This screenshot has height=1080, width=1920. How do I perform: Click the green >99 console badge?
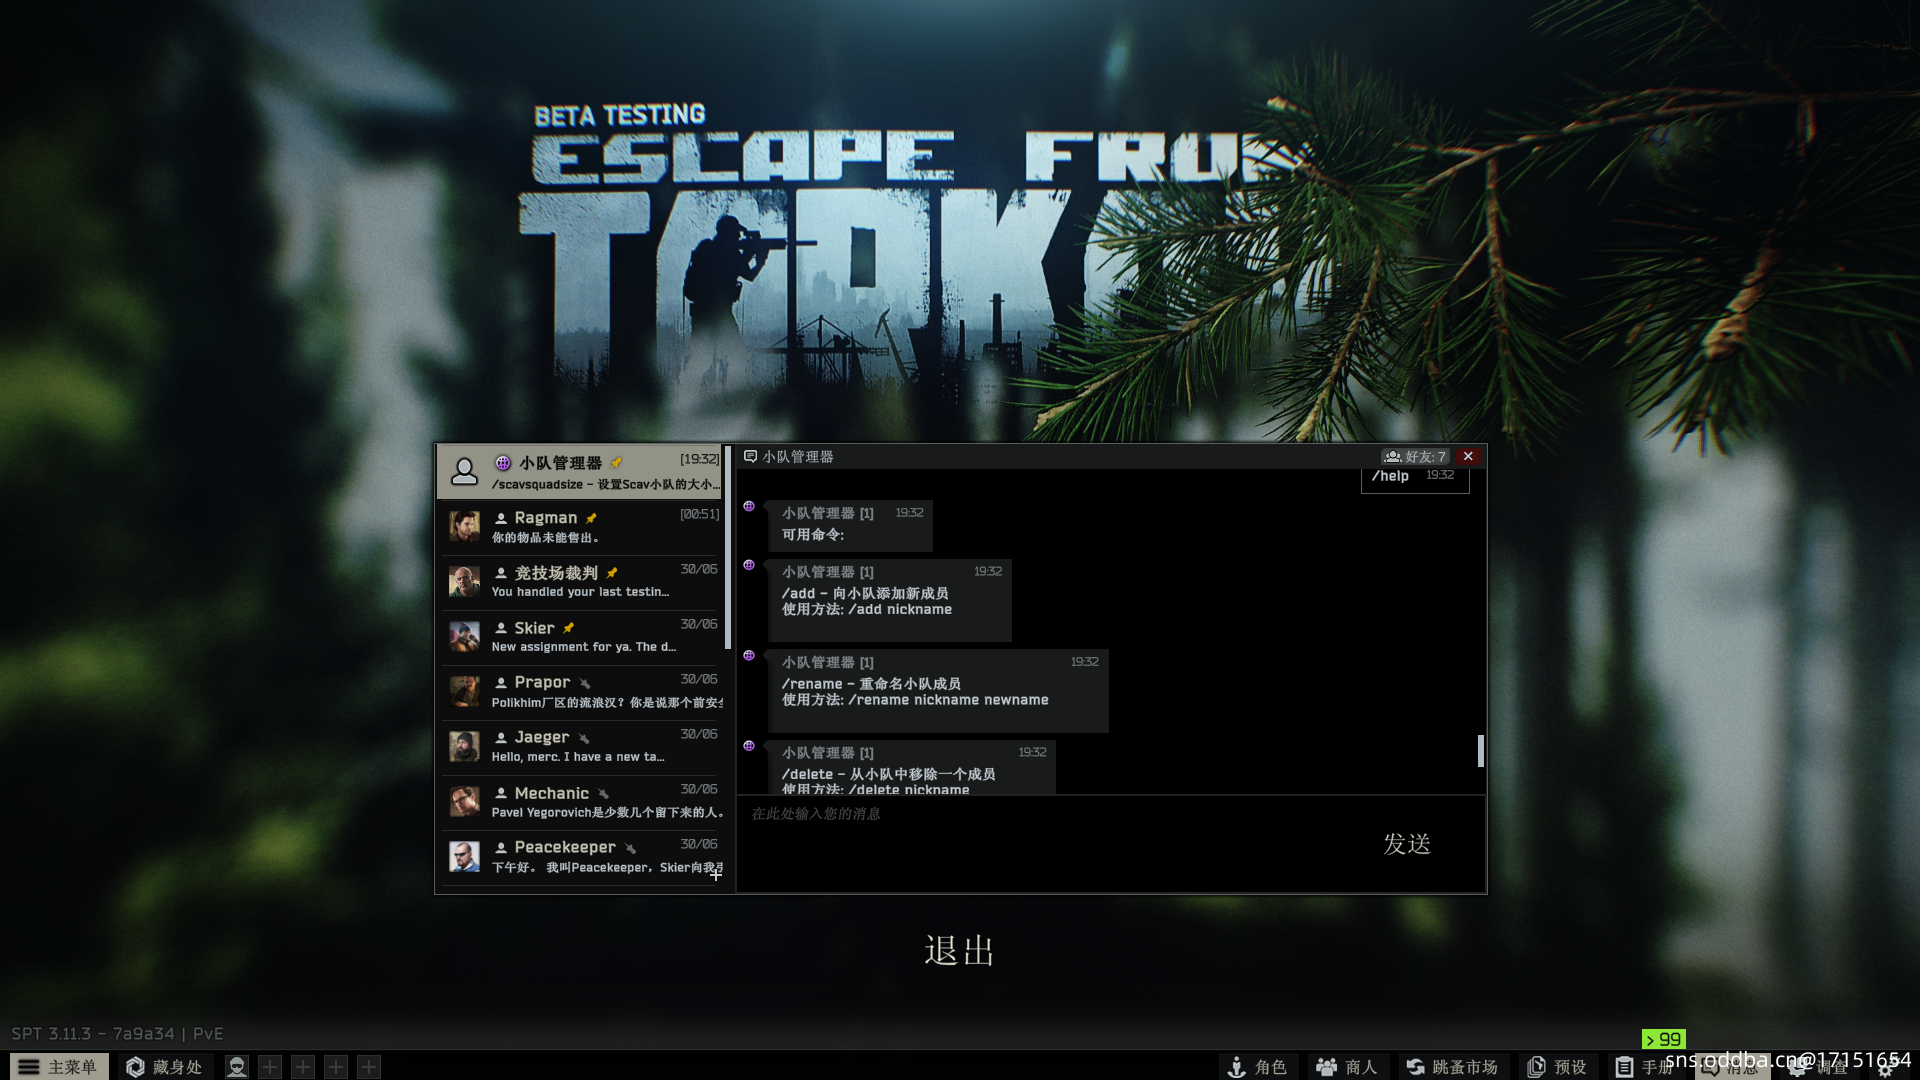pyautogui.click(x=1663, y=1040)
